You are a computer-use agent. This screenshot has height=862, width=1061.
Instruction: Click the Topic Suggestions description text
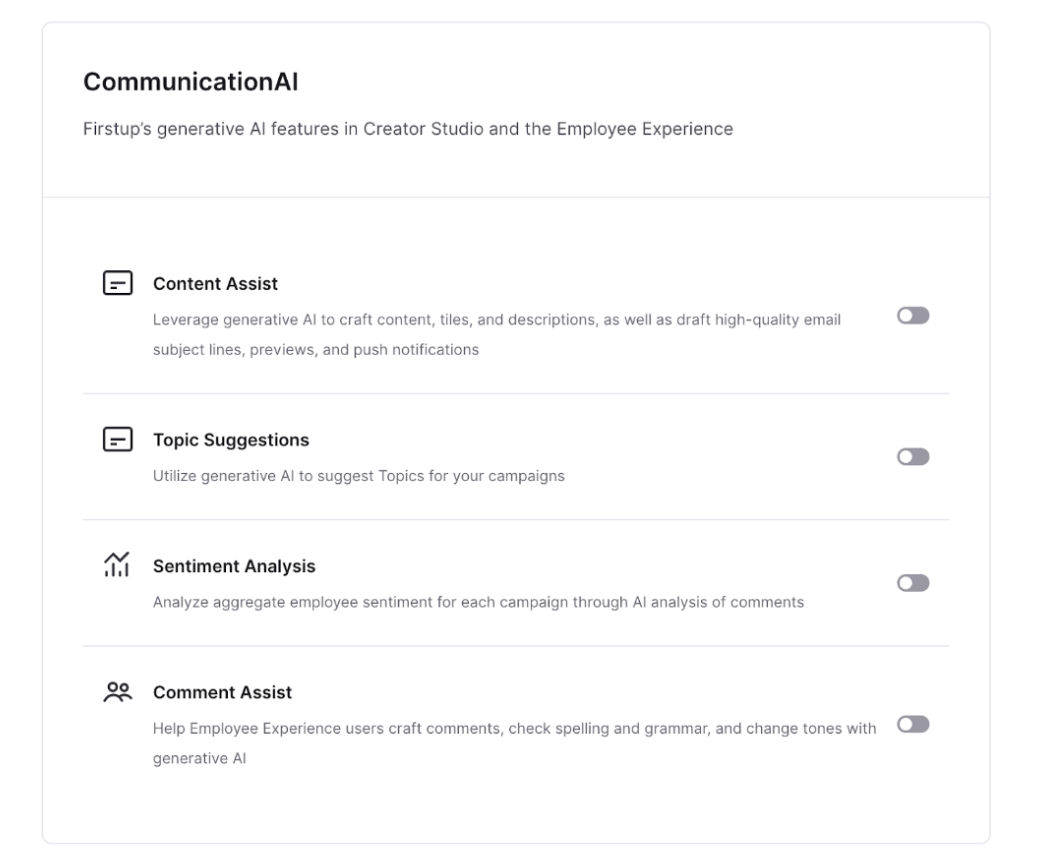pyautogui.click(x=359, y=476)
